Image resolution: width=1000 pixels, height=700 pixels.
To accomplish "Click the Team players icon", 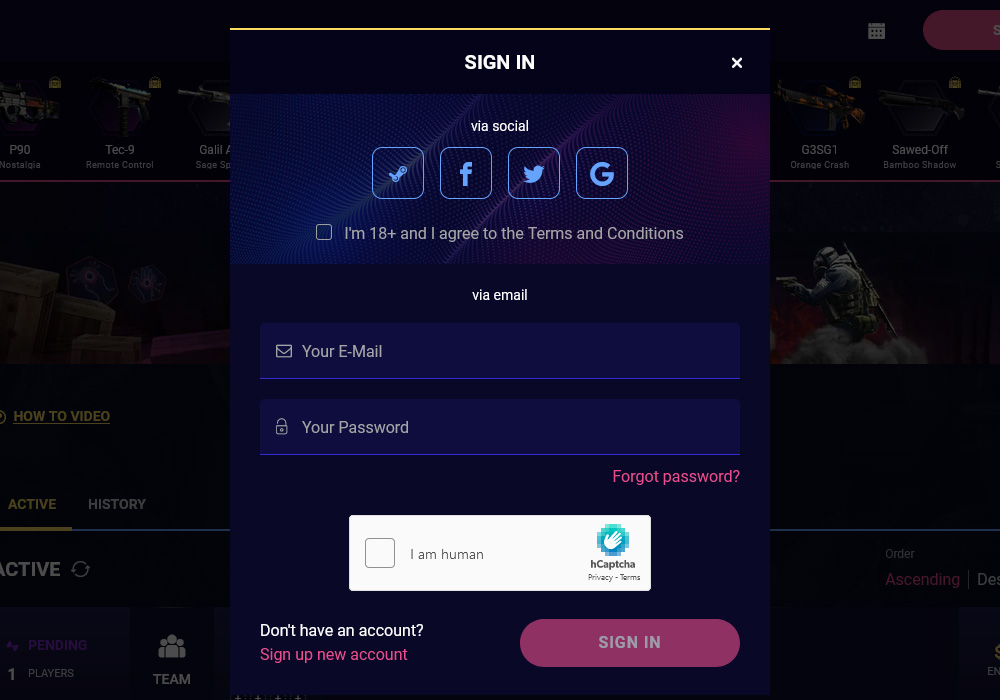I will pos(172,648).
